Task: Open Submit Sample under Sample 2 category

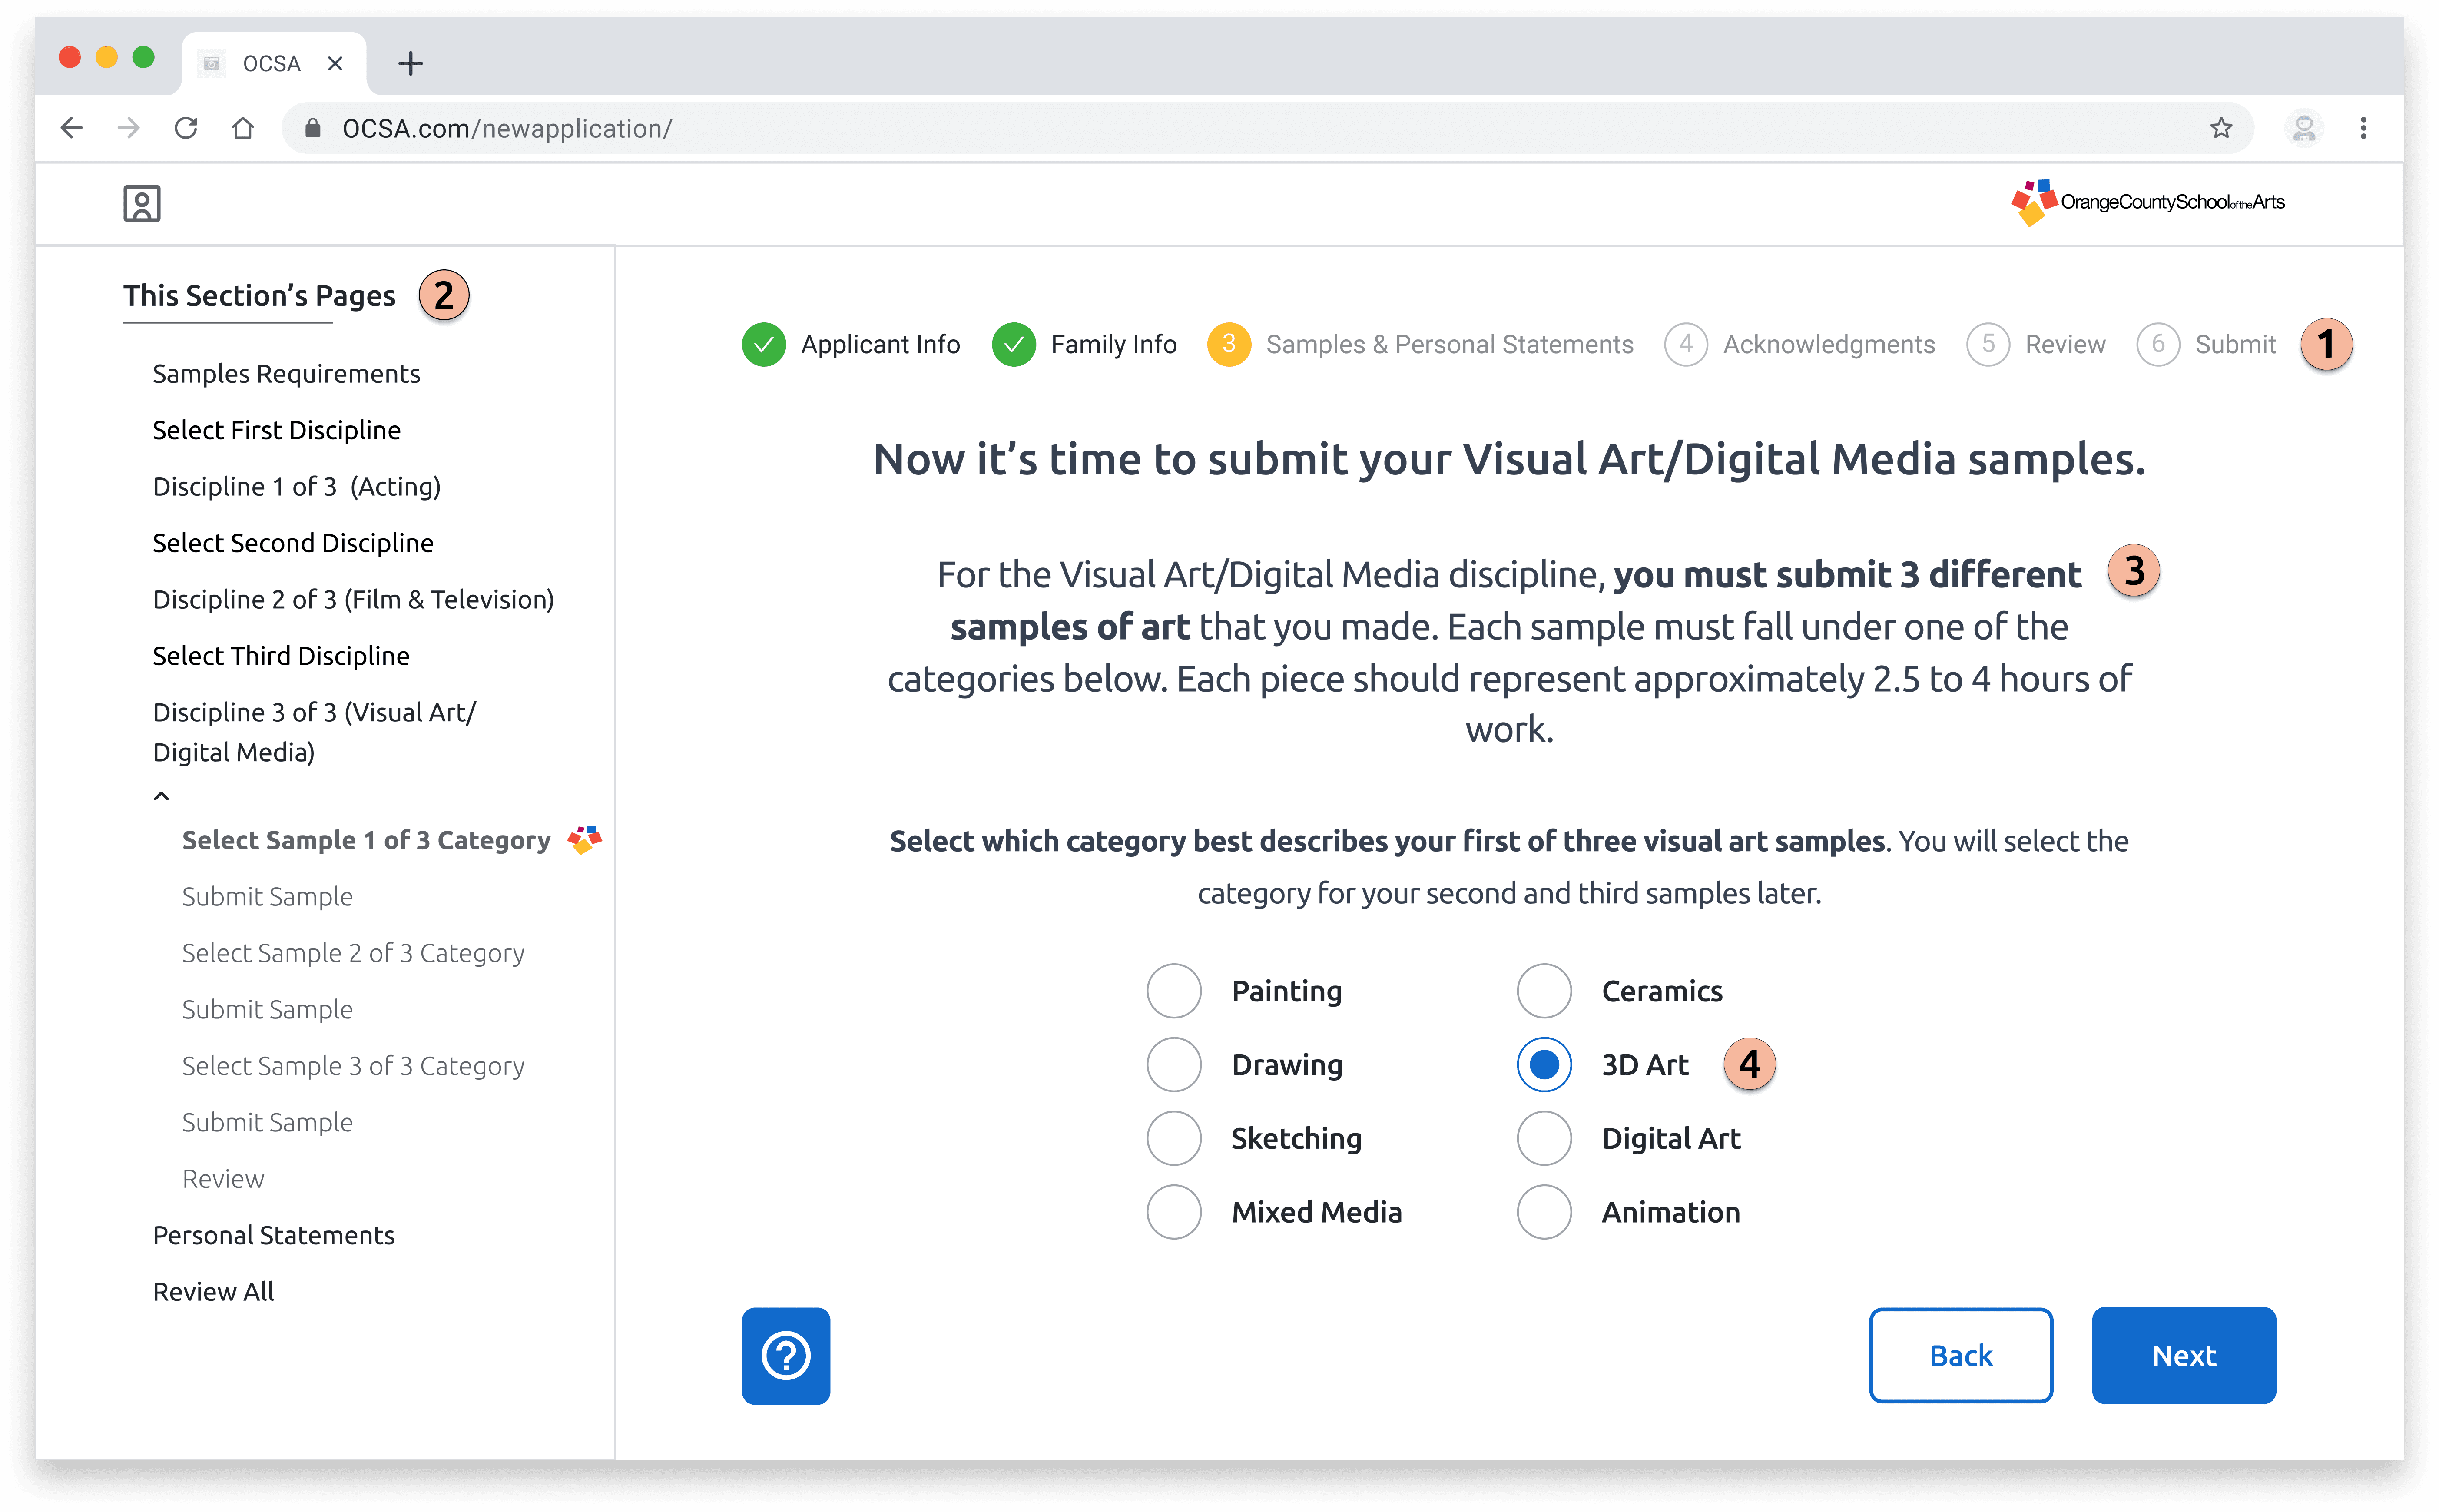Action: click(267, 1010)
